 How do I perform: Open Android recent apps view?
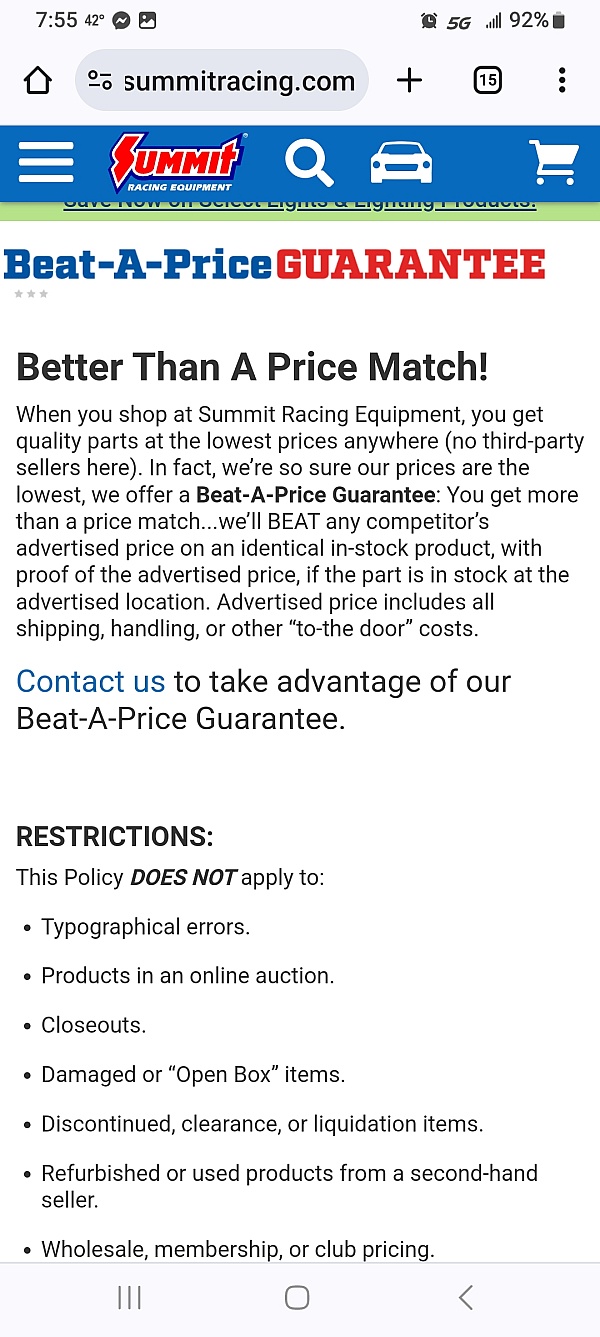pos(129,1298)
